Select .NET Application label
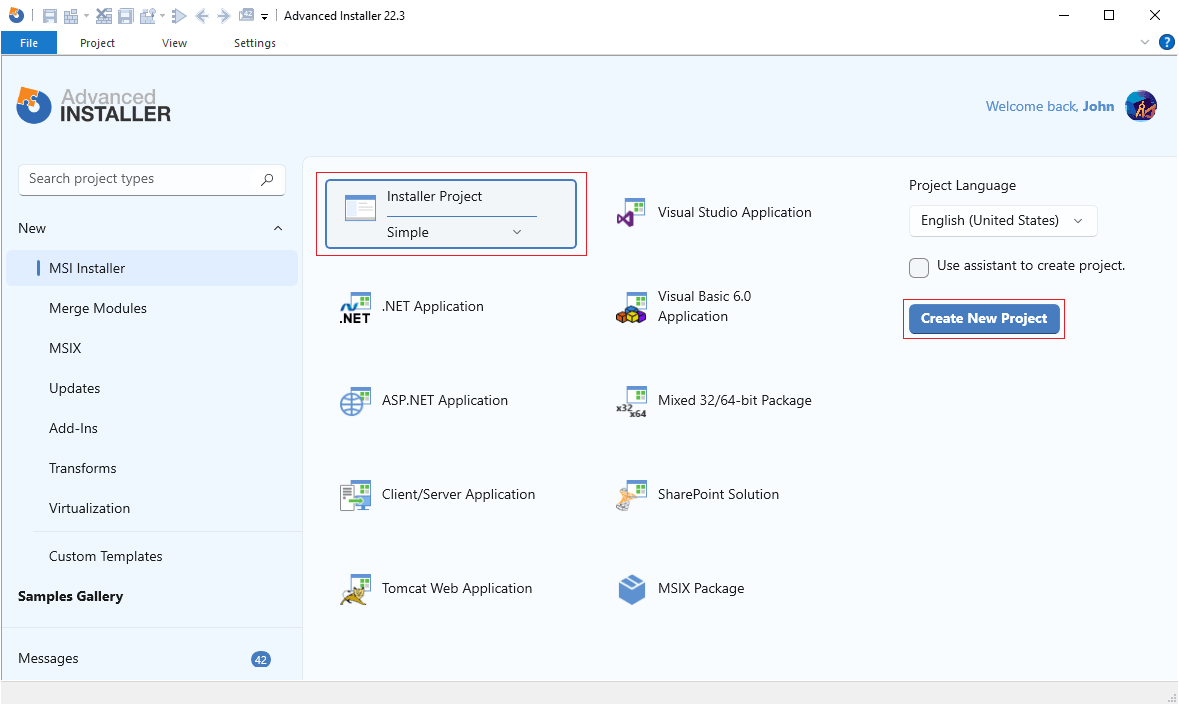This screenshot has height=704, width=1179. (x=432, y=306)
